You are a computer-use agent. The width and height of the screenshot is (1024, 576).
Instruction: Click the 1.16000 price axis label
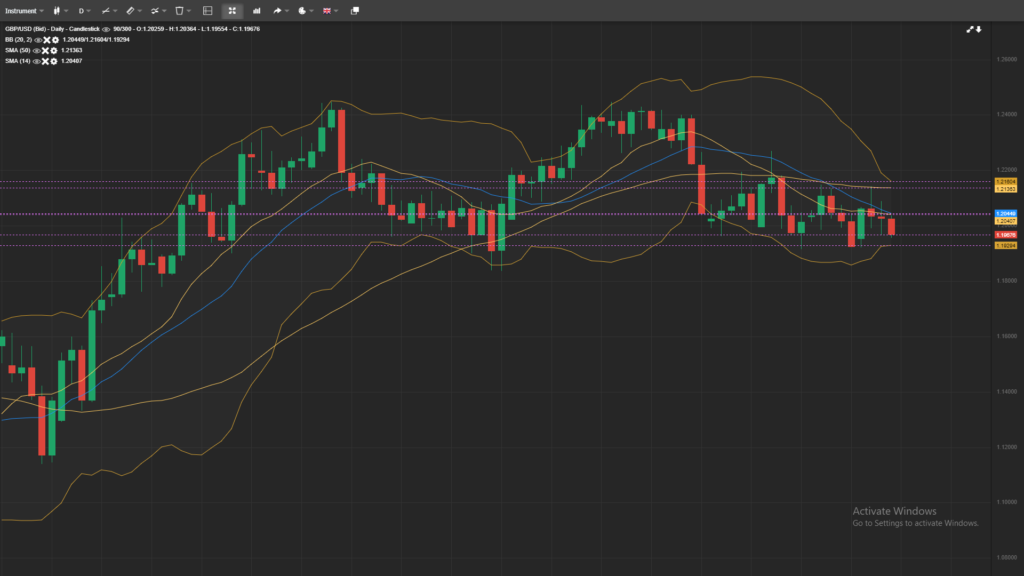pyautogui.click(x=1006, y=336)
